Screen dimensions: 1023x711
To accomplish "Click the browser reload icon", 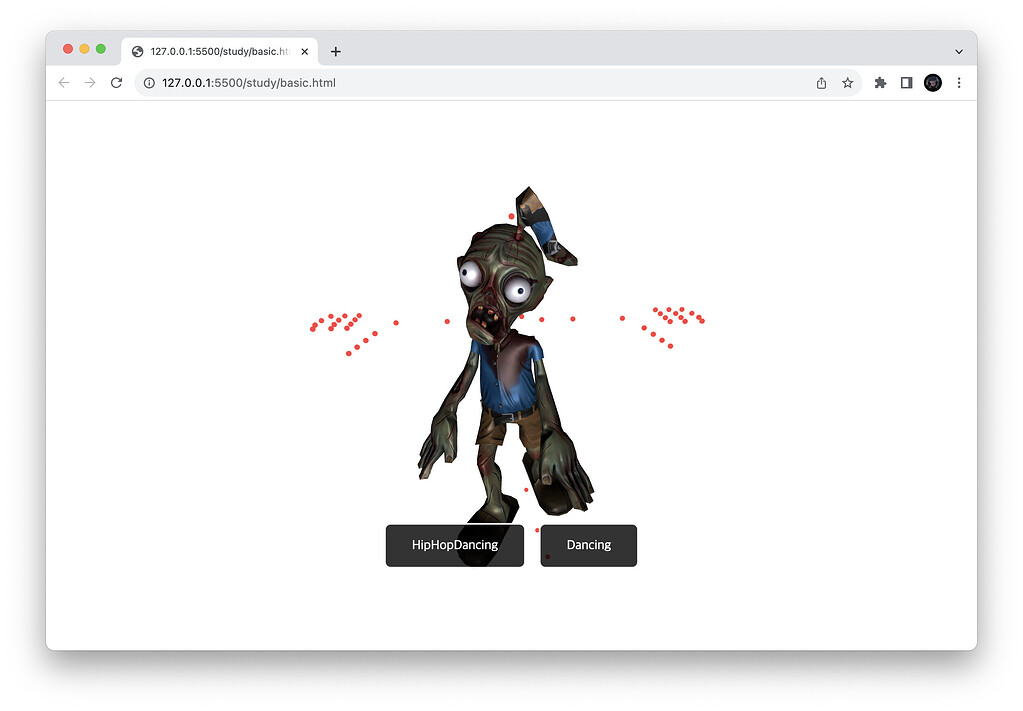I will click(116, 83).
